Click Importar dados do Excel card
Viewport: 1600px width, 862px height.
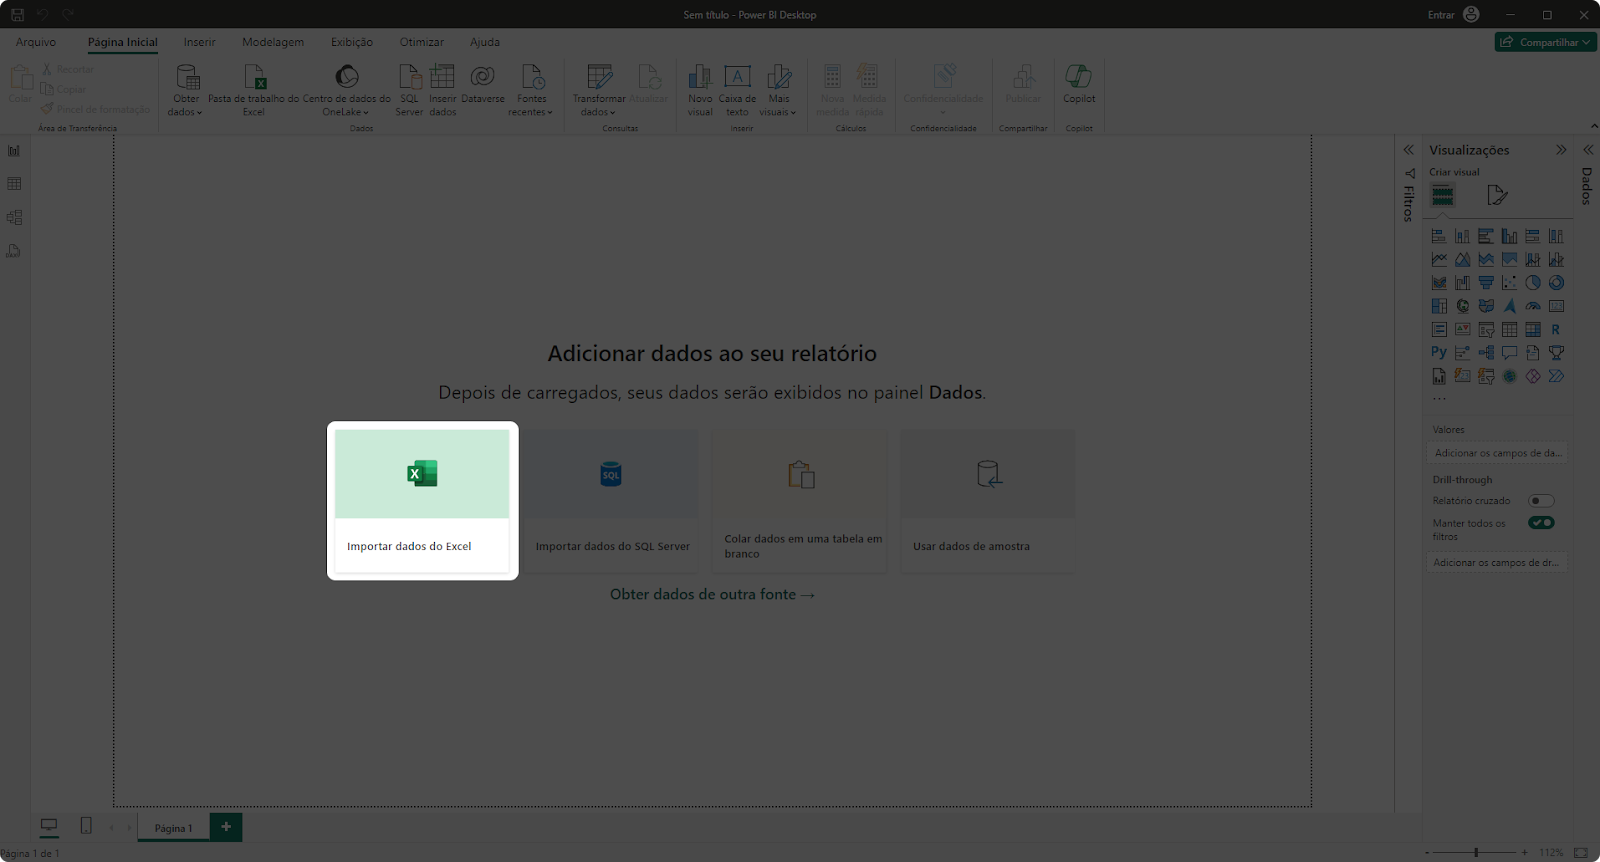click(x=422, y=501)
